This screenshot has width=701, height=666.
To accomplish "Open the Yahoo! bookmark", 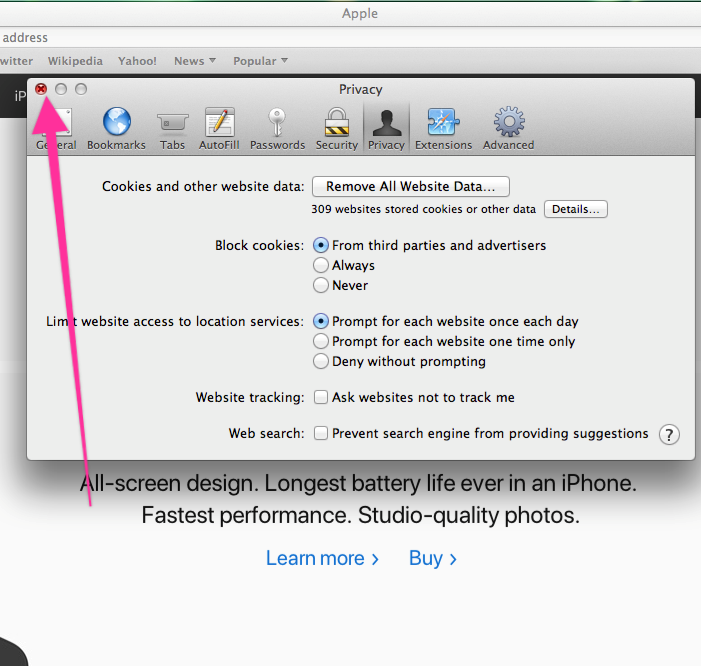I will (137, 61).
